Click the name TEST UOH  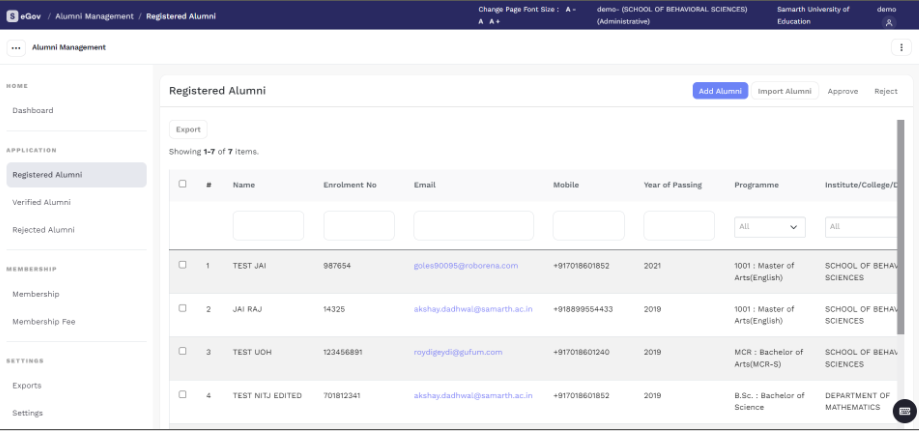click(252, 352)
